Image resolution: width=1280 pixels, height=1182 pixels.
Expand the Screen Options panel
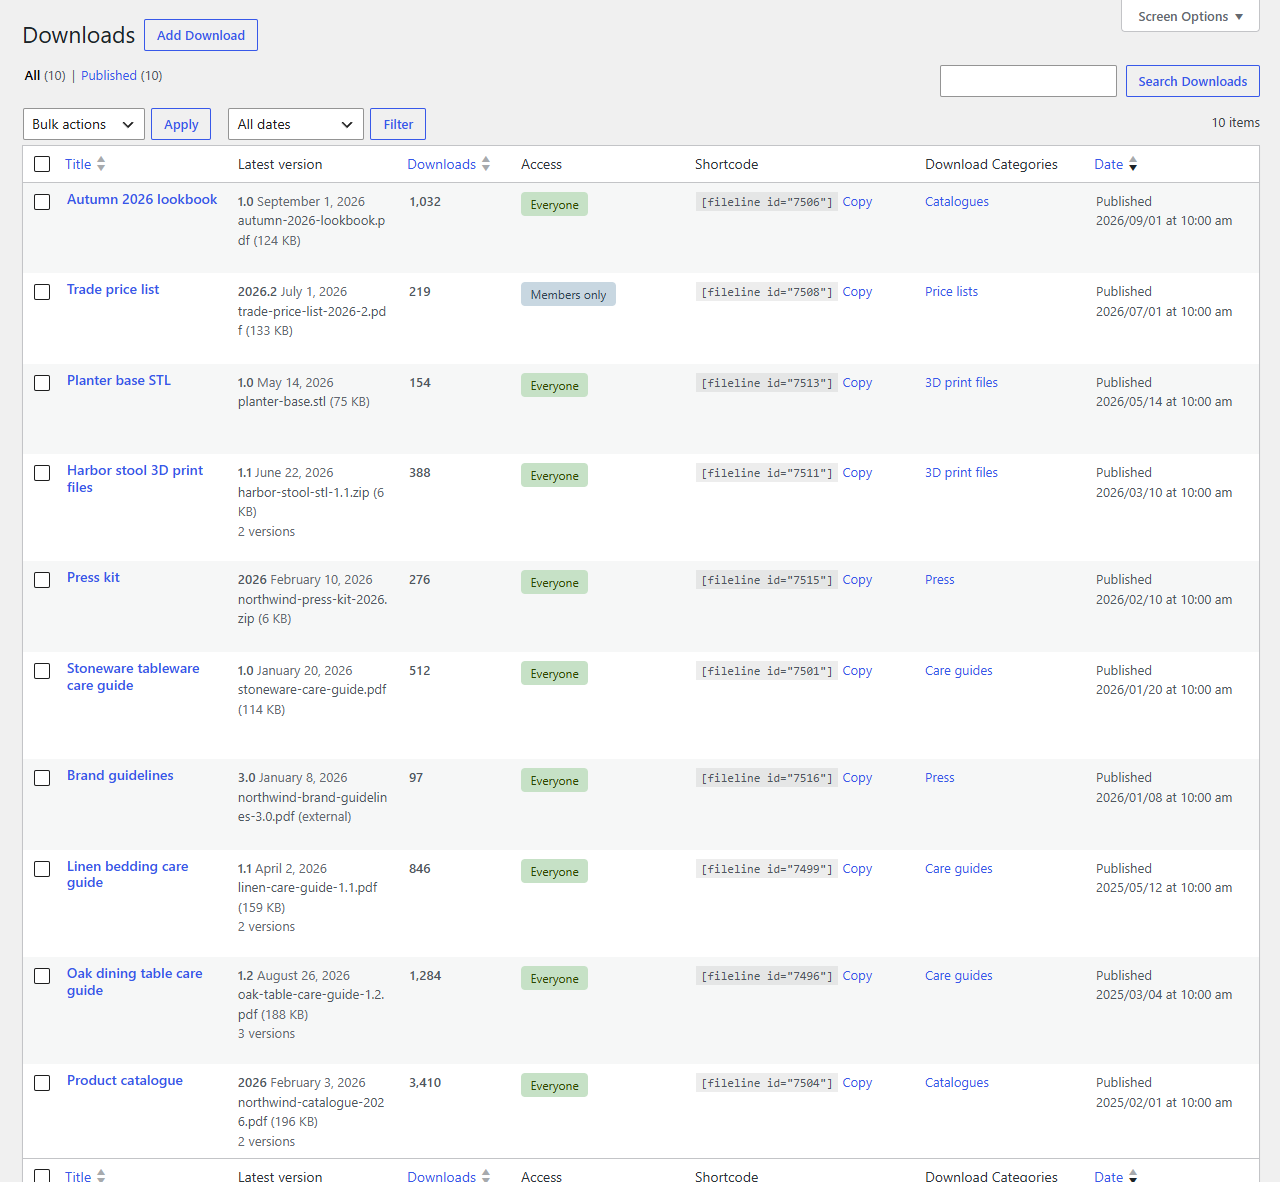tap(1190, 16)
